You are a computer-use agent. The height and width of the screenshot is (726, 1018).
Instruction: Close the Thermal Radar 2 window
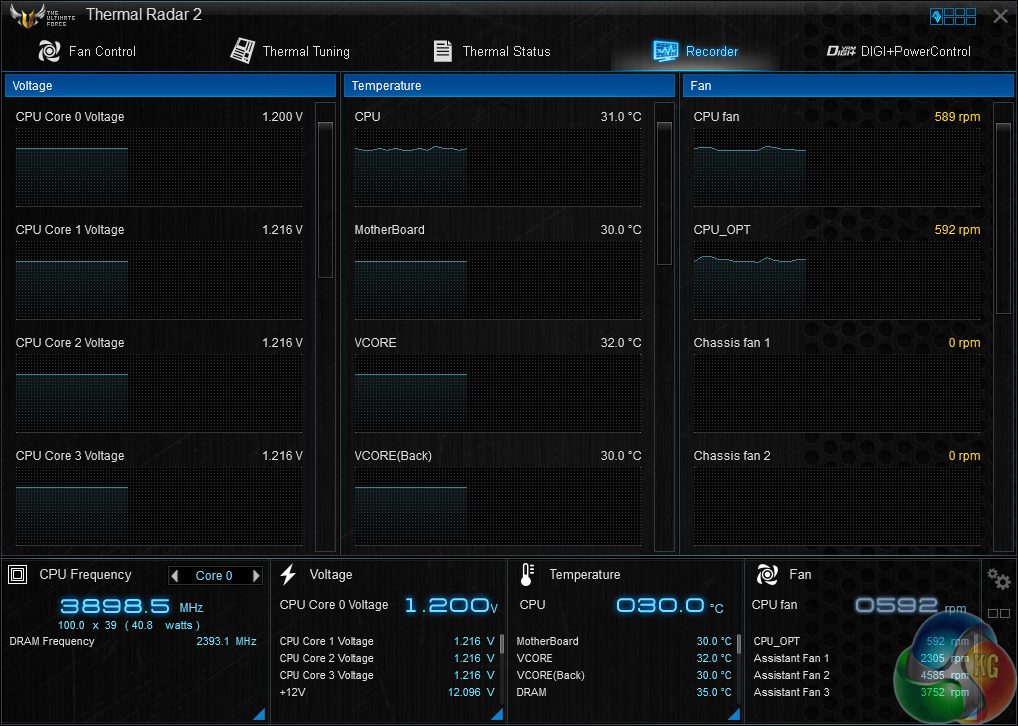pyautogui.click(x=1000, y=16)
